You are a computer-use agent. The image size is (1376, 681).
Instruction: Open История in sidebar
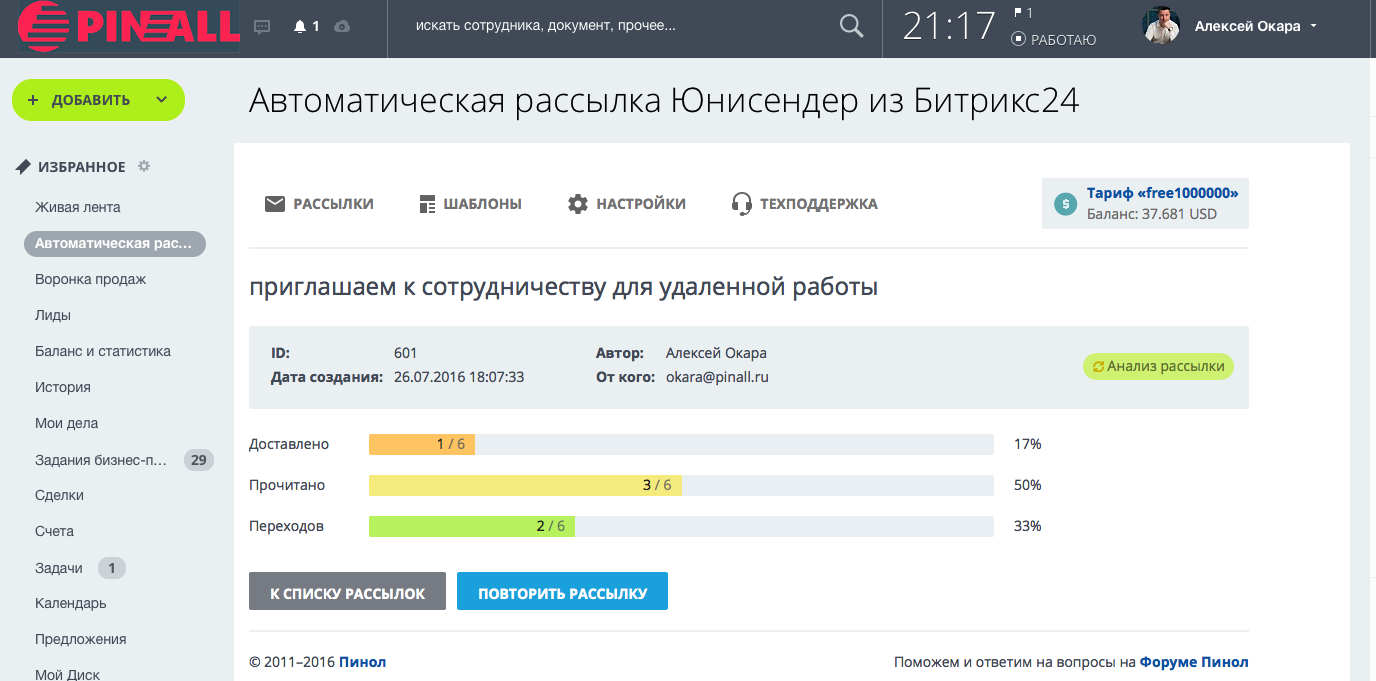coord(63,387)
